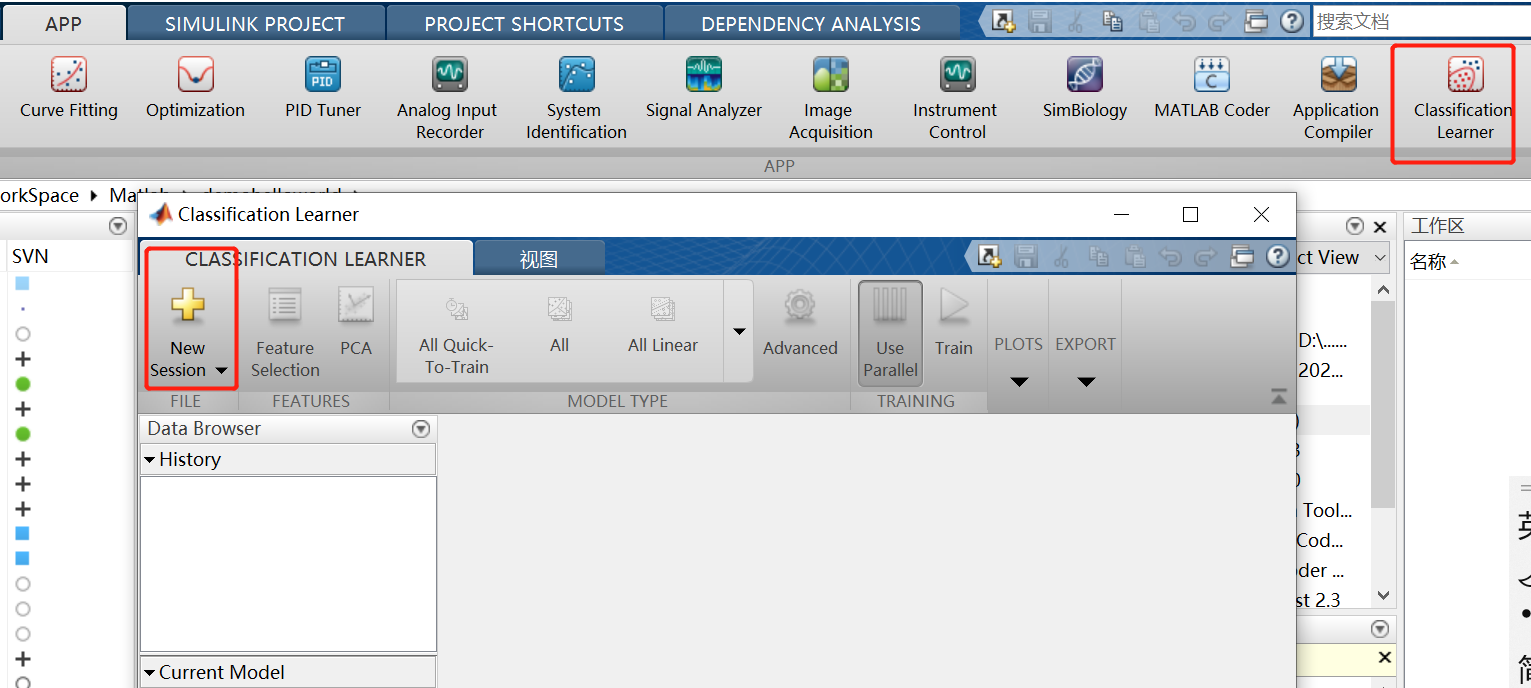Click Feature Selection in Classification Learner

pyautogui.click(x=285, y=332)
